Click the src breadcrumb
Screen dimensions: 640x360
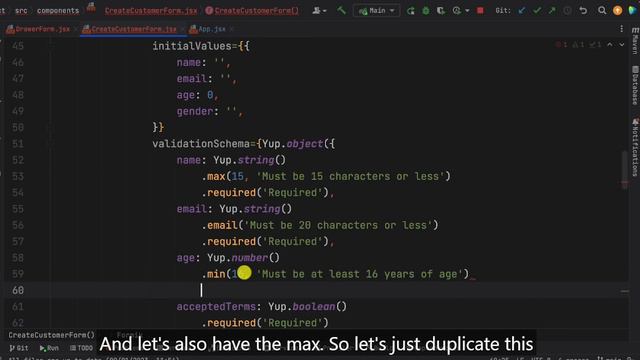pos(21,11)
